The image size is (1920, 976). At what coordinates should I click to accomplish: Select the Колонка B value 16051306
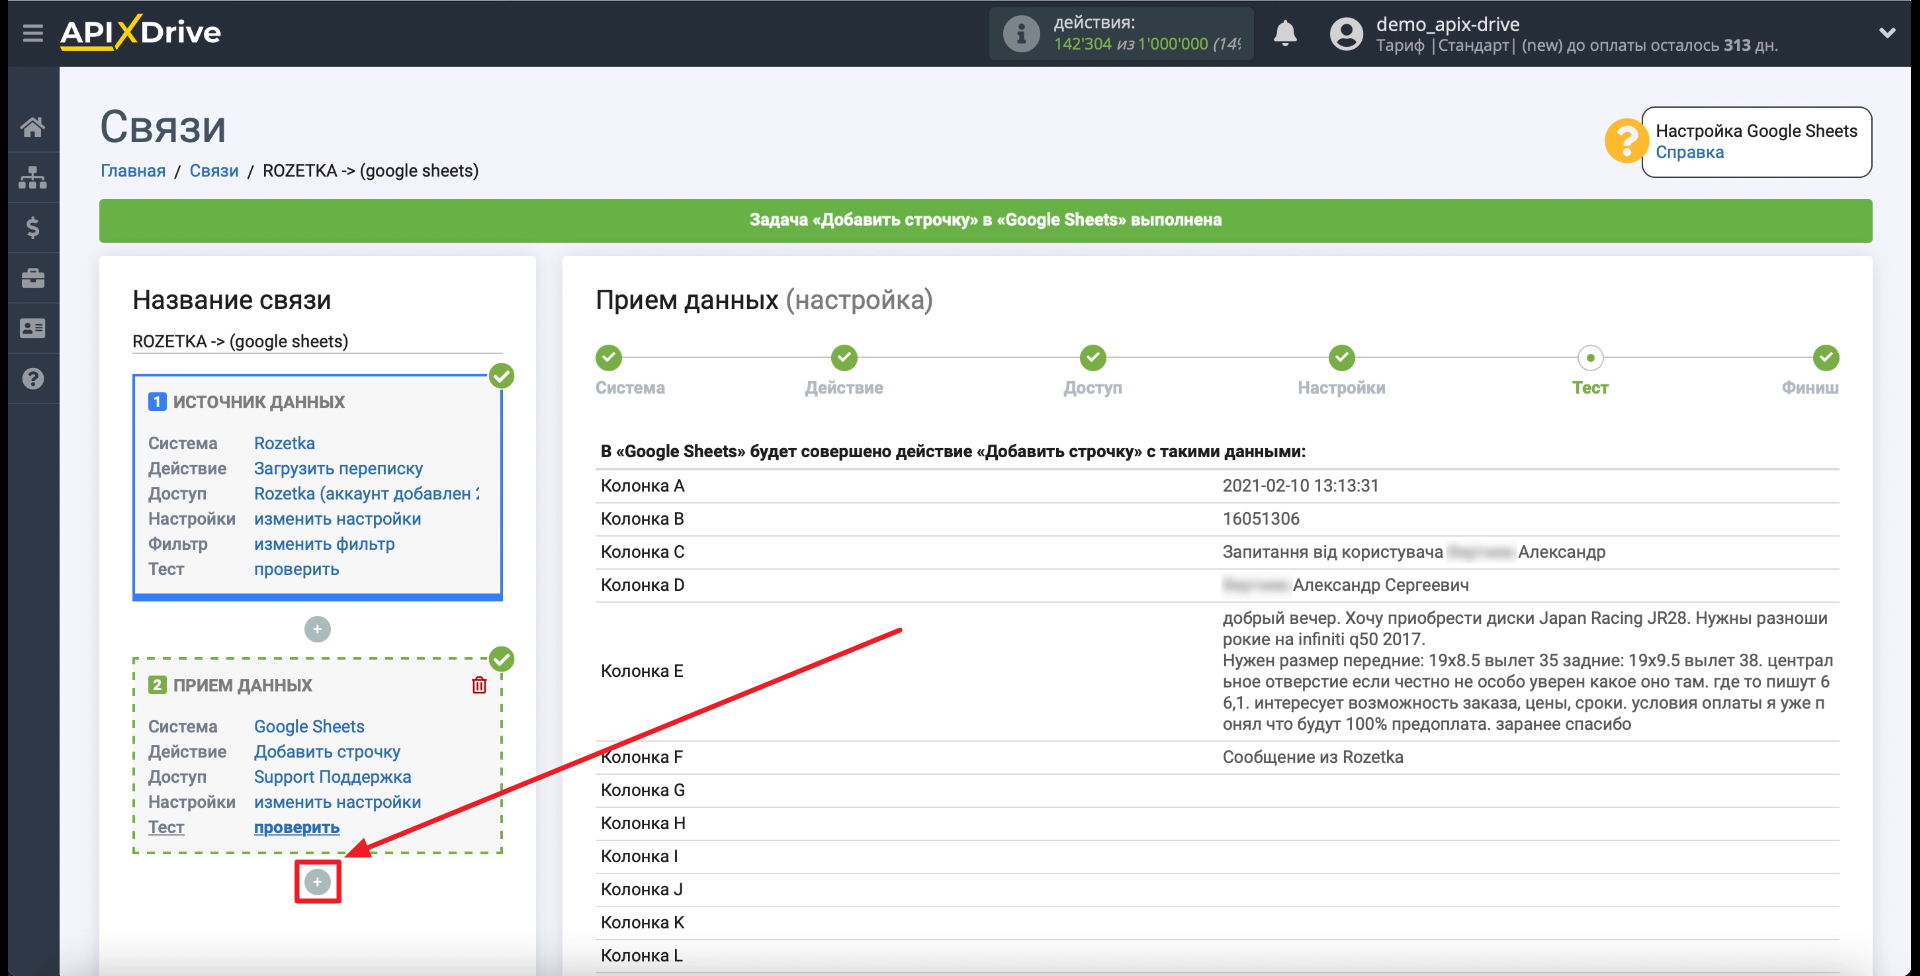(x=1261, y=519)
